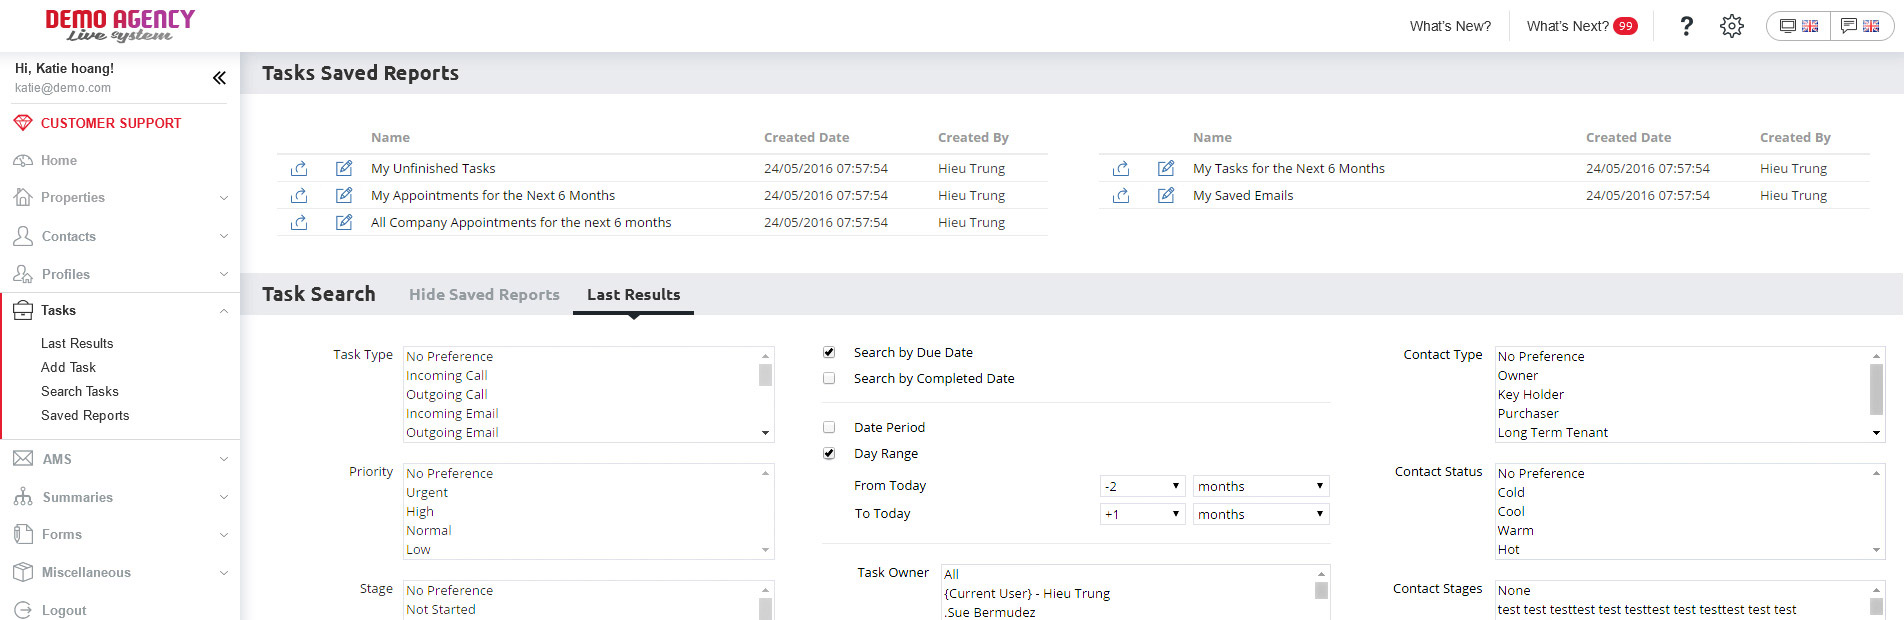
Task: Uncheck the Day Range checkbox
Action: [829, 453]
